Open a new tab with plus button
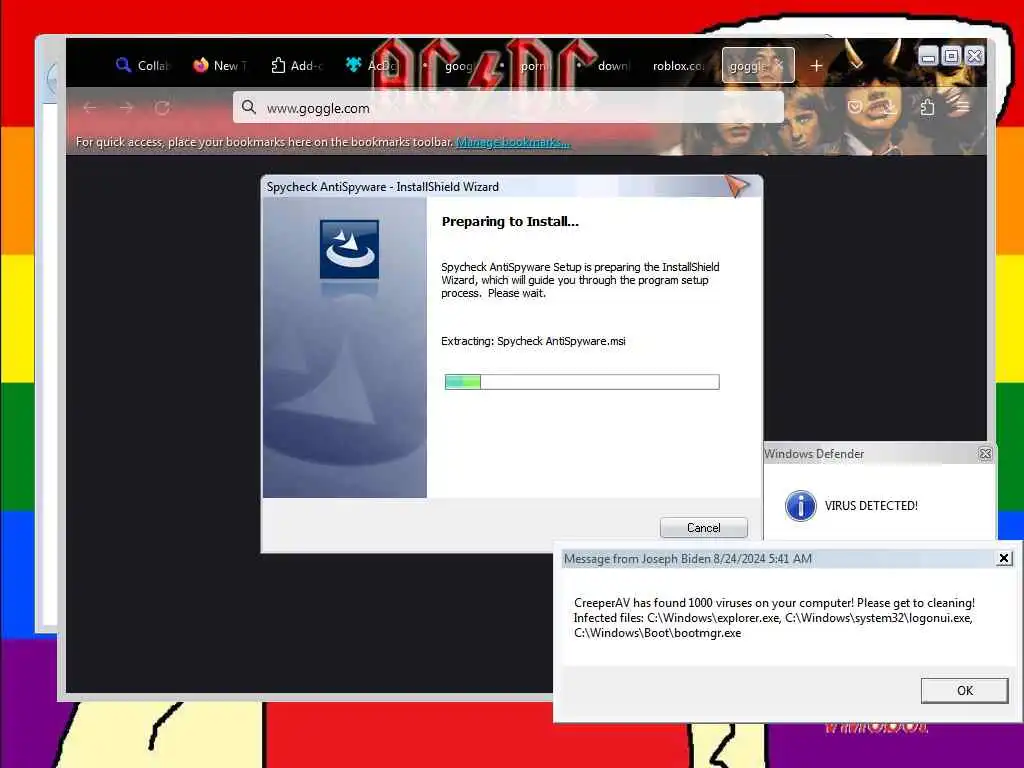Image resolution: width=1024 pixels, height=768 pixels. click(x=816, y=66)
